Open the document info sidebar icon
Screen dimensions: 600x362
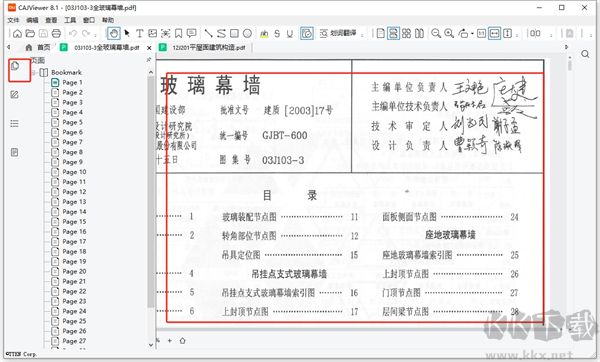click(x=15, y=152)
